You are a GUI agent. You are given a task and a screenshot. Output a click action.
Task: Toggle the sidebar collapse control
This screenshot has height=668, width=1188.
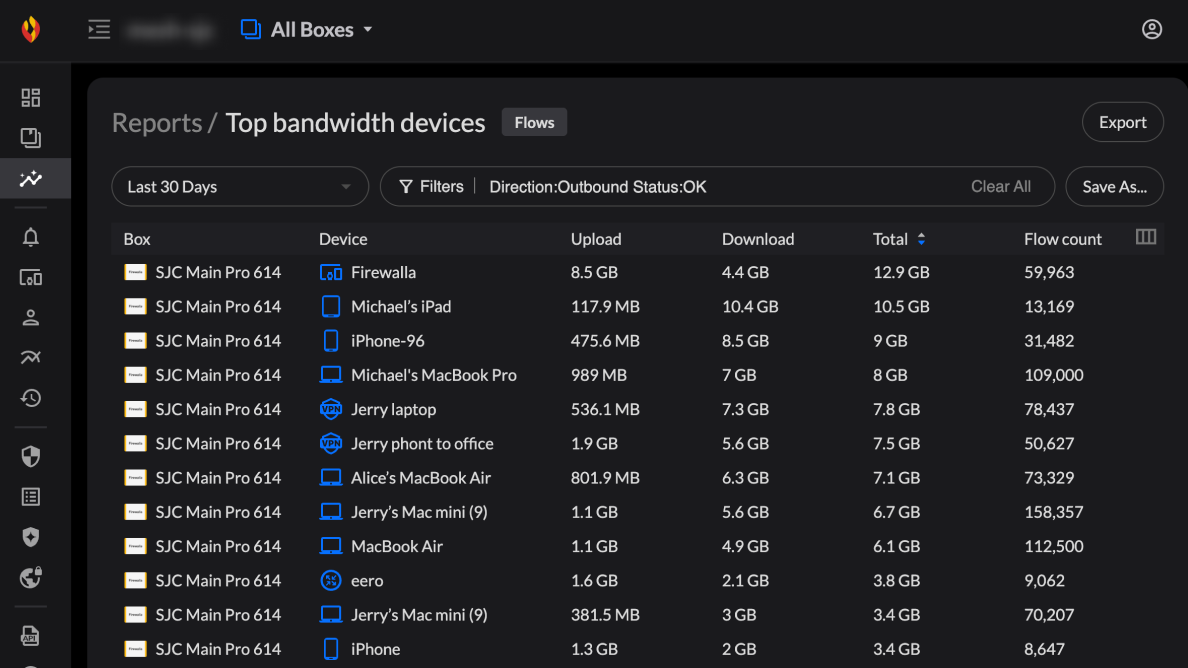98,29
